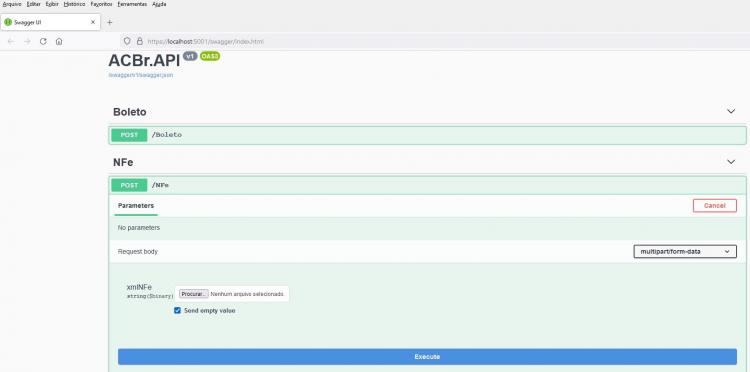Click the padlock site security icon
The width and height of the screenshot is (750, 372).
(x=140, y=42)
